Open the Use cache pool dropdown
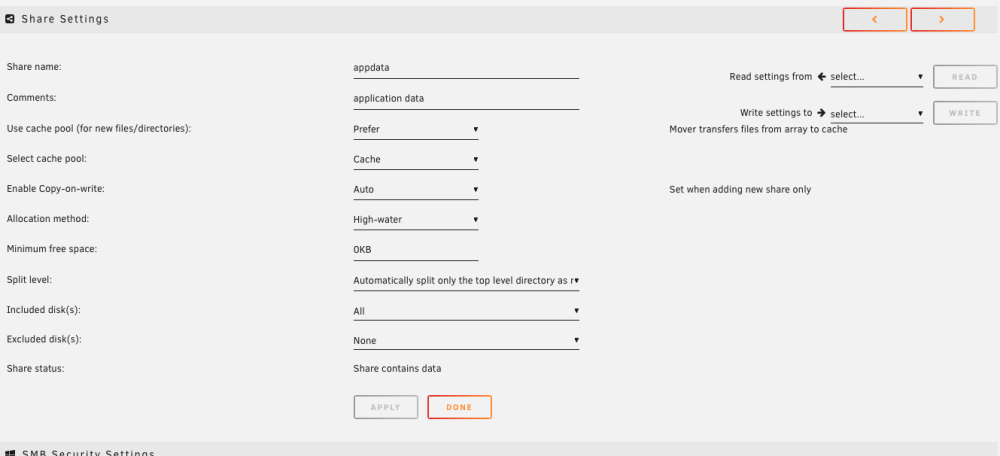The image size is (1000, 456). [x=416, y=129]
